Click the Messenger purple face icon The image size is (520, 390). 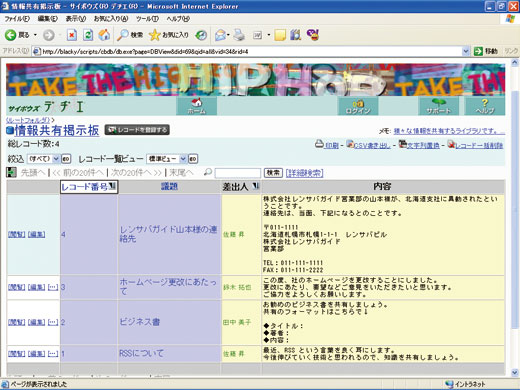point(313,35)
